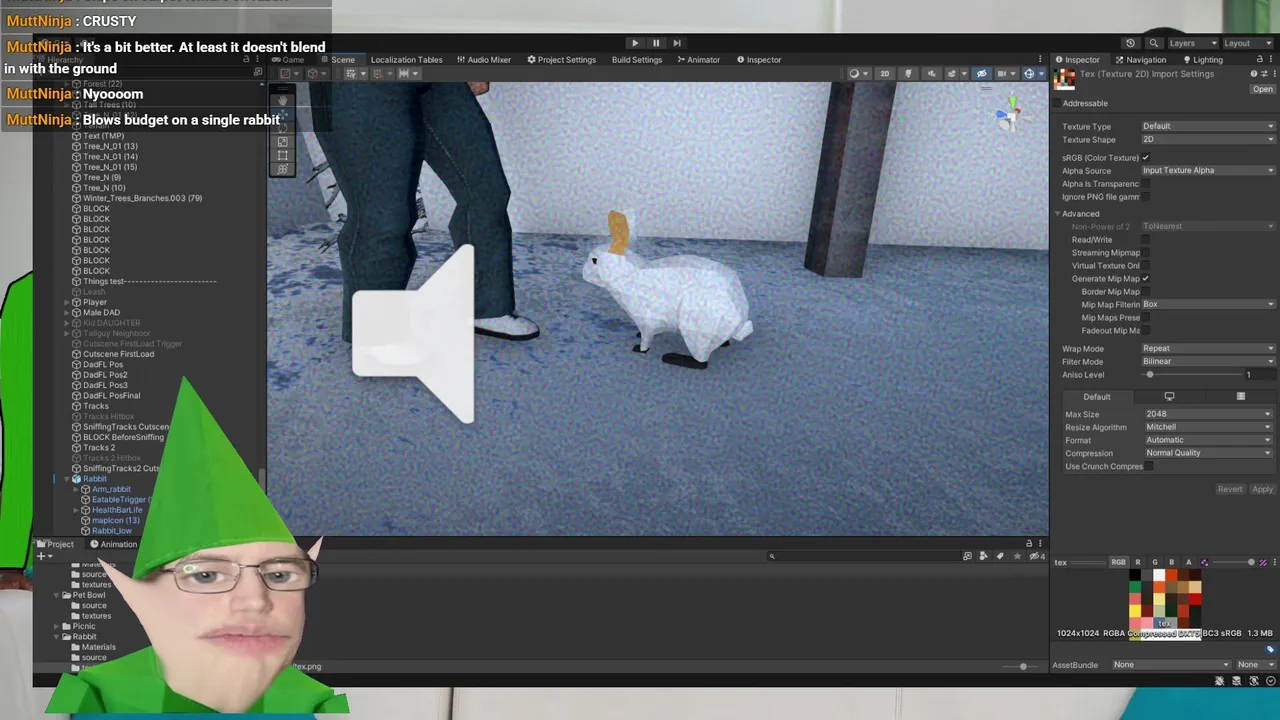This screenshot has height=720, width=1280.
Task: Open the Wrap Mode dropdown
Action: pos(1208,348)
